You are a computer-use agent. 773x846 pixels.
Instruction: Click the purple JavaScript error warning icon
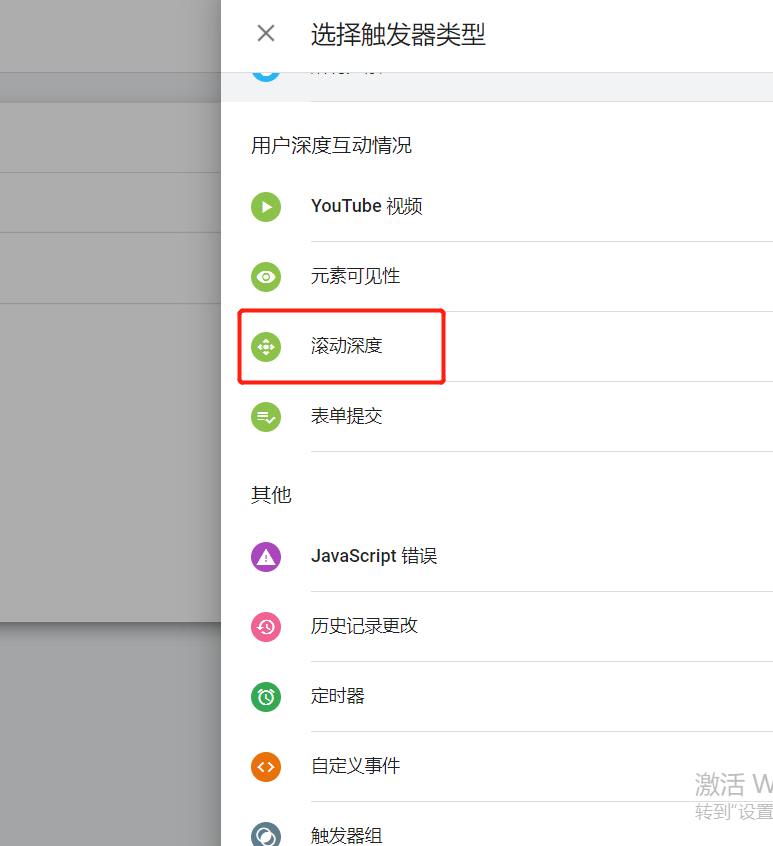(266, 557)
